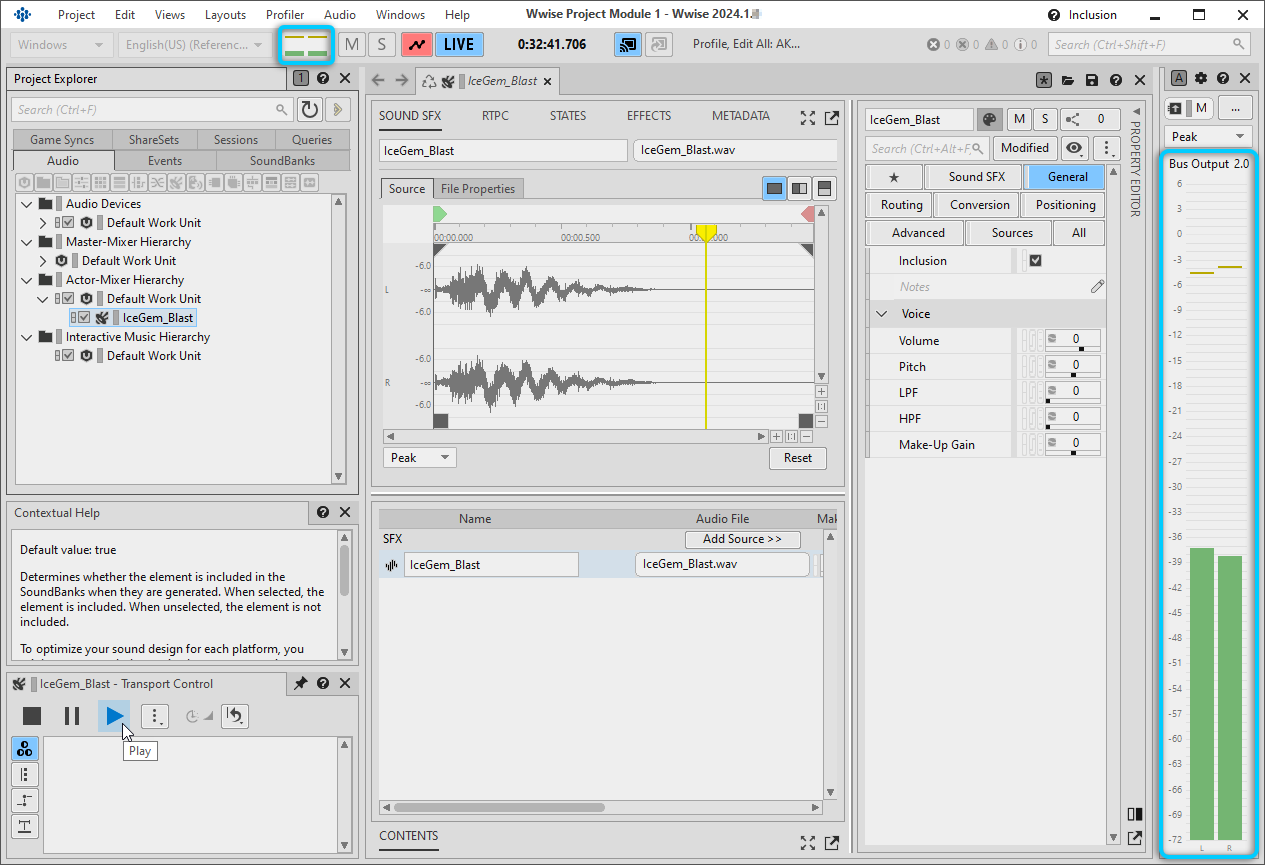Click the Save icon in Property Editor header

click(1091, 80)
